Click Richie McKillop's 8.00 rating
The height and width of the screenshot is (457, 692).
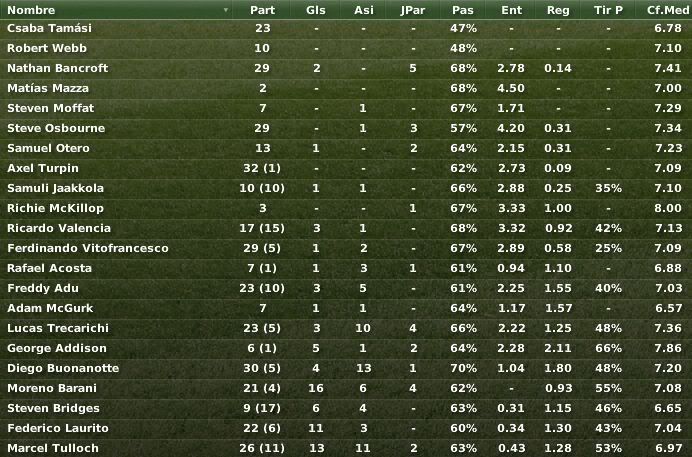(x=668, y=208)
